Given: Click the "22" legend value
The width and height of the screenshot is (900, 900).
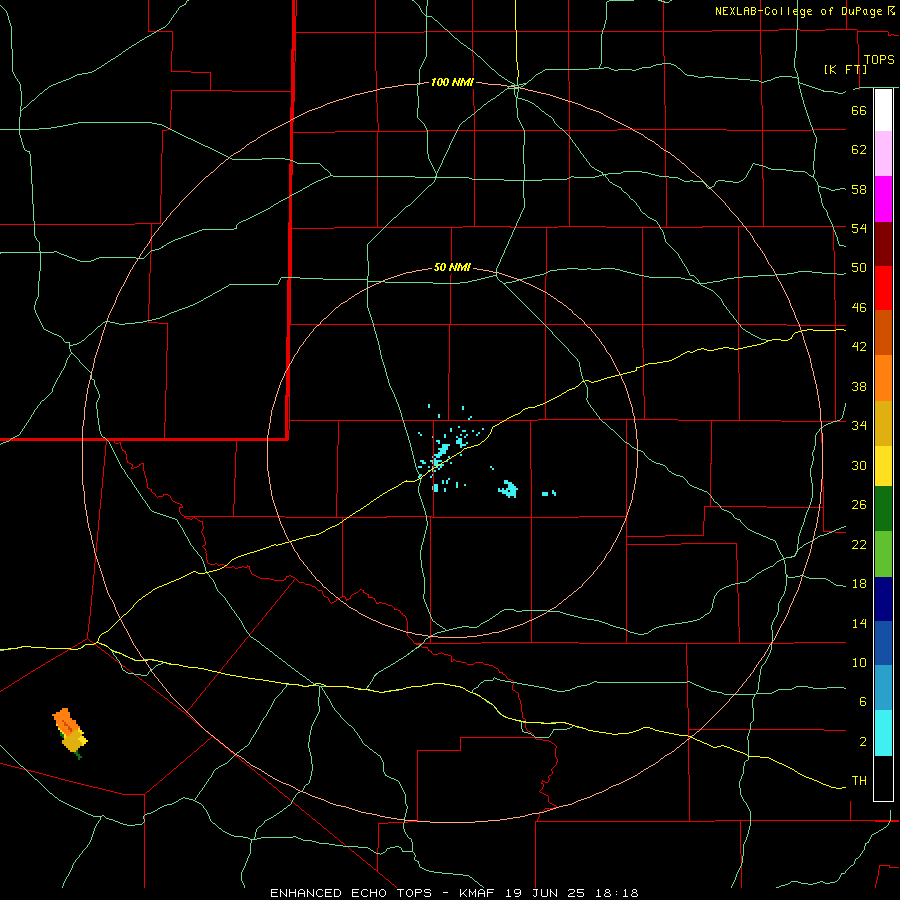Looking at the screenshot, I should point(859,544).
